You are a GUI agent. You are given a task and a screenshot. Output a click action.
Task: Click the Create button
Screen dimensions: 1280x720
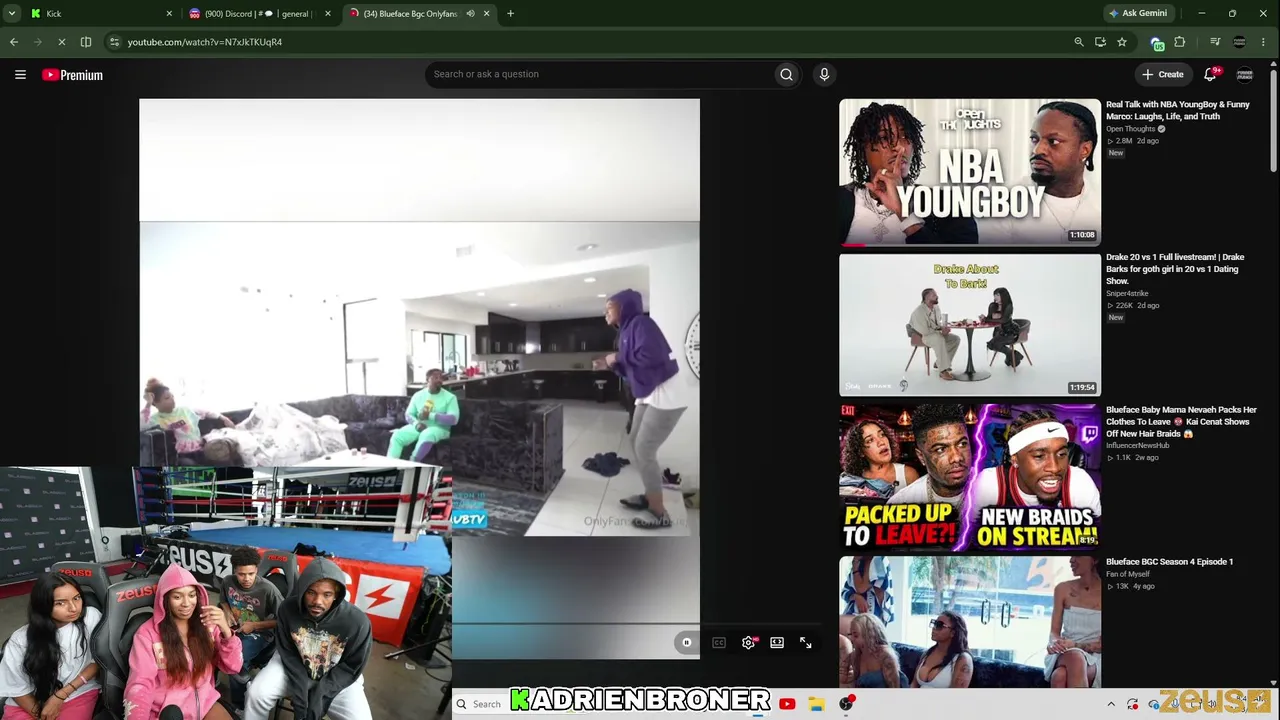[x=1163, y=74]
